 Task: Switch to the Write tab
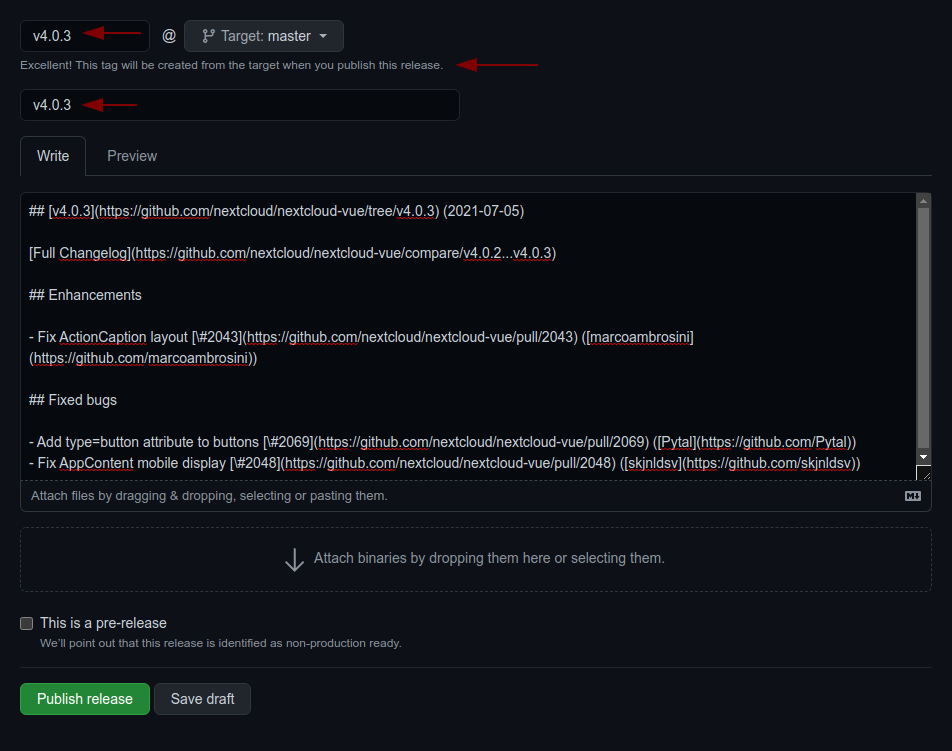pos(53,156)
